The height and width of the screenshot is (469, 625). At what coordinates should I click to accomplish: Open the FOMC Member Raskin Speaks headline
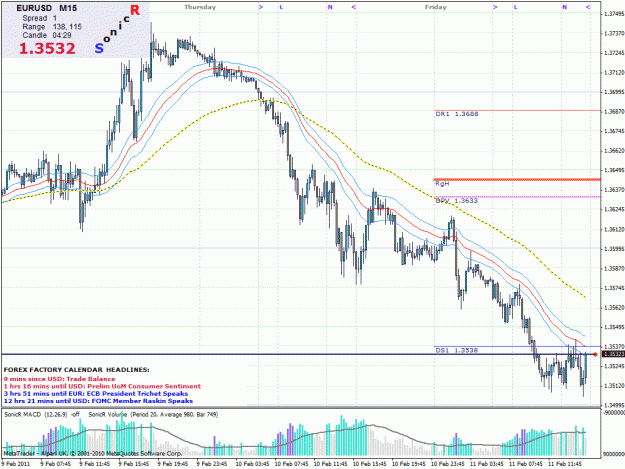coord(98,400)
